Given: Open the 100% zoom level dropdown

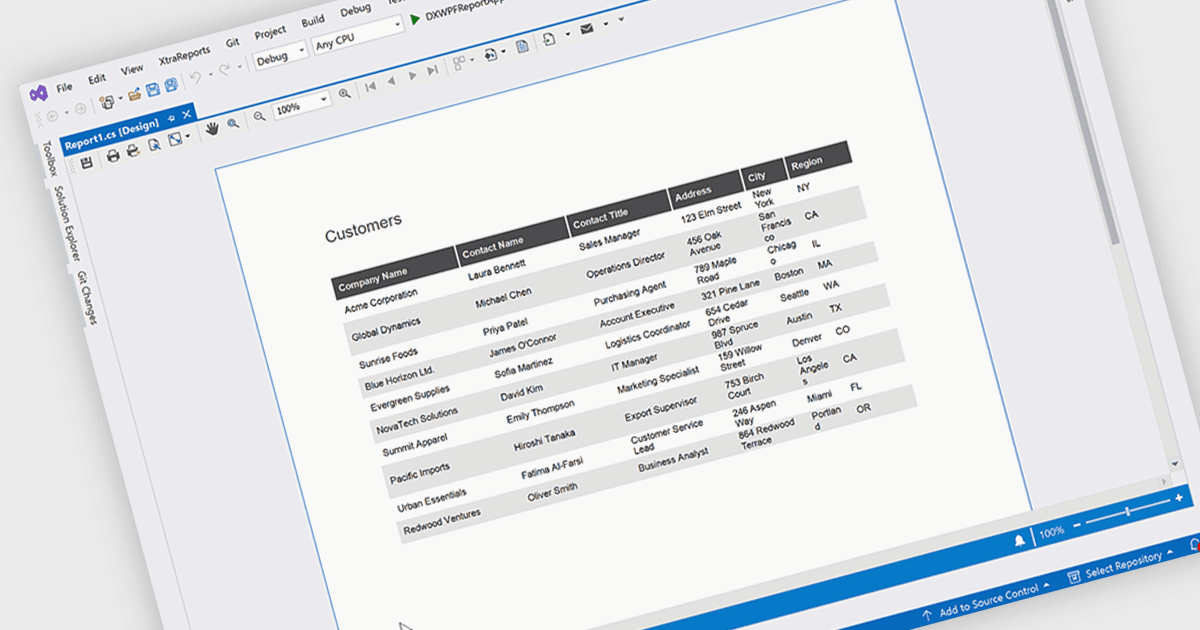Looking at the screenshot, I should 302,105.
